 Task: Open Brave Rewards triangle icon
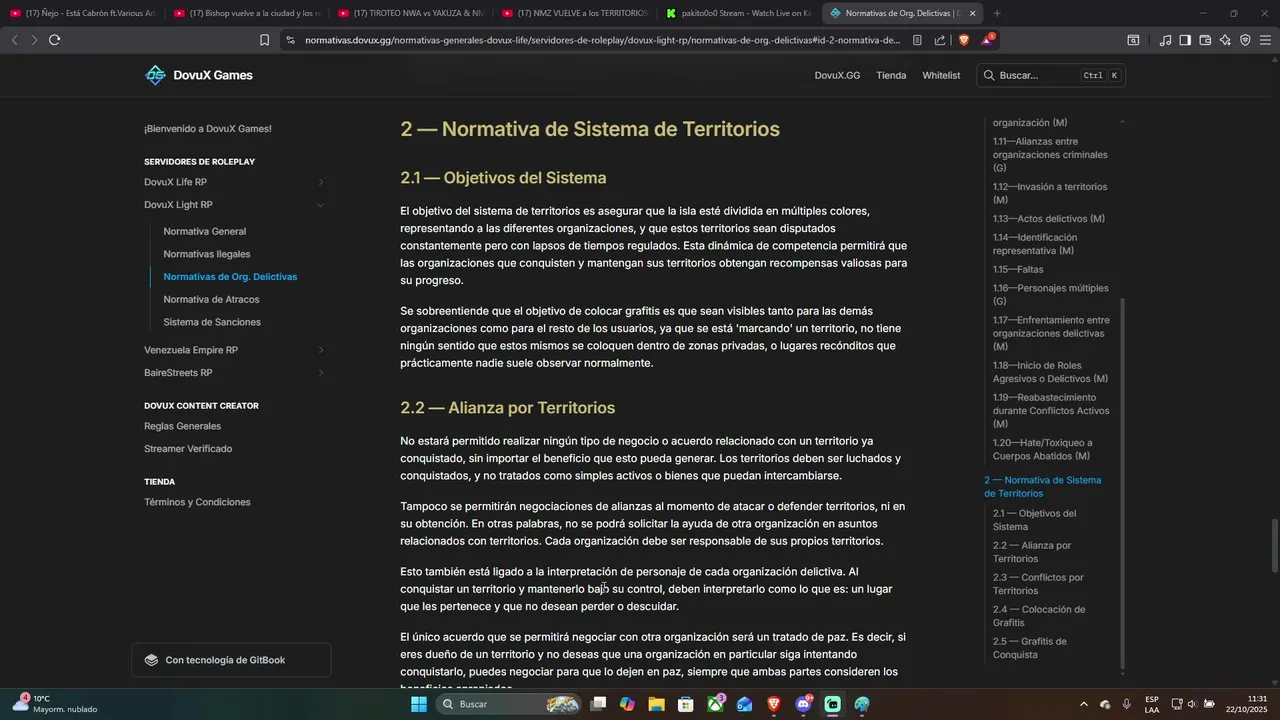coord(987,40)
